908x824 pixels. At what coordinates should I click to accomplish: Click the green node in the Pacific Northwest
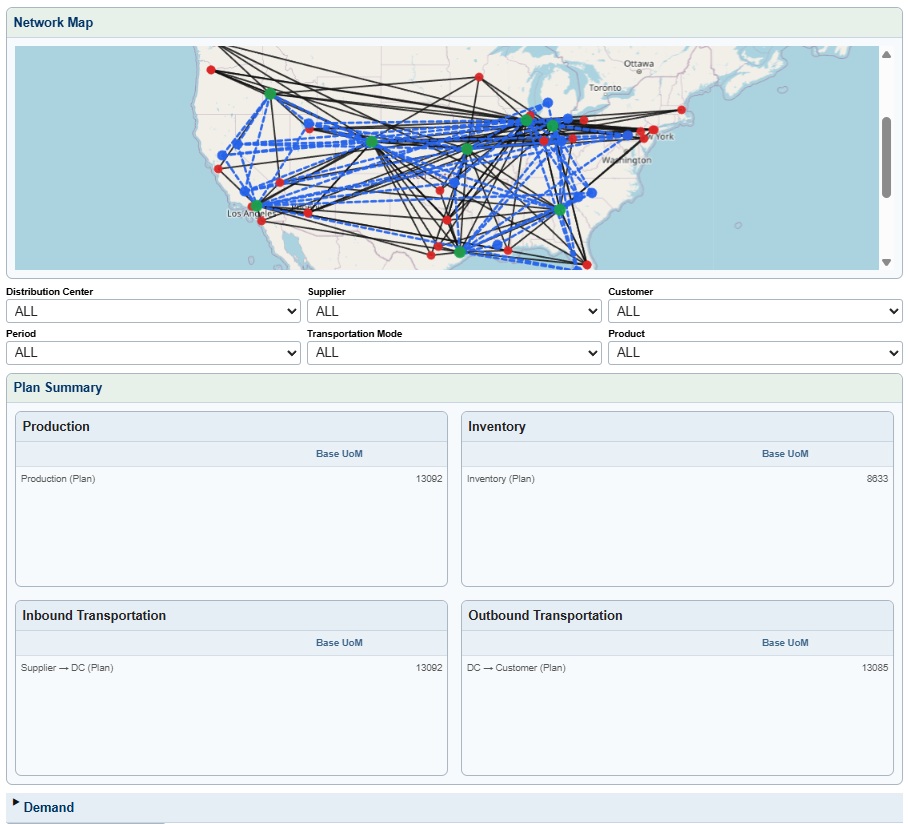pos(271,95)
